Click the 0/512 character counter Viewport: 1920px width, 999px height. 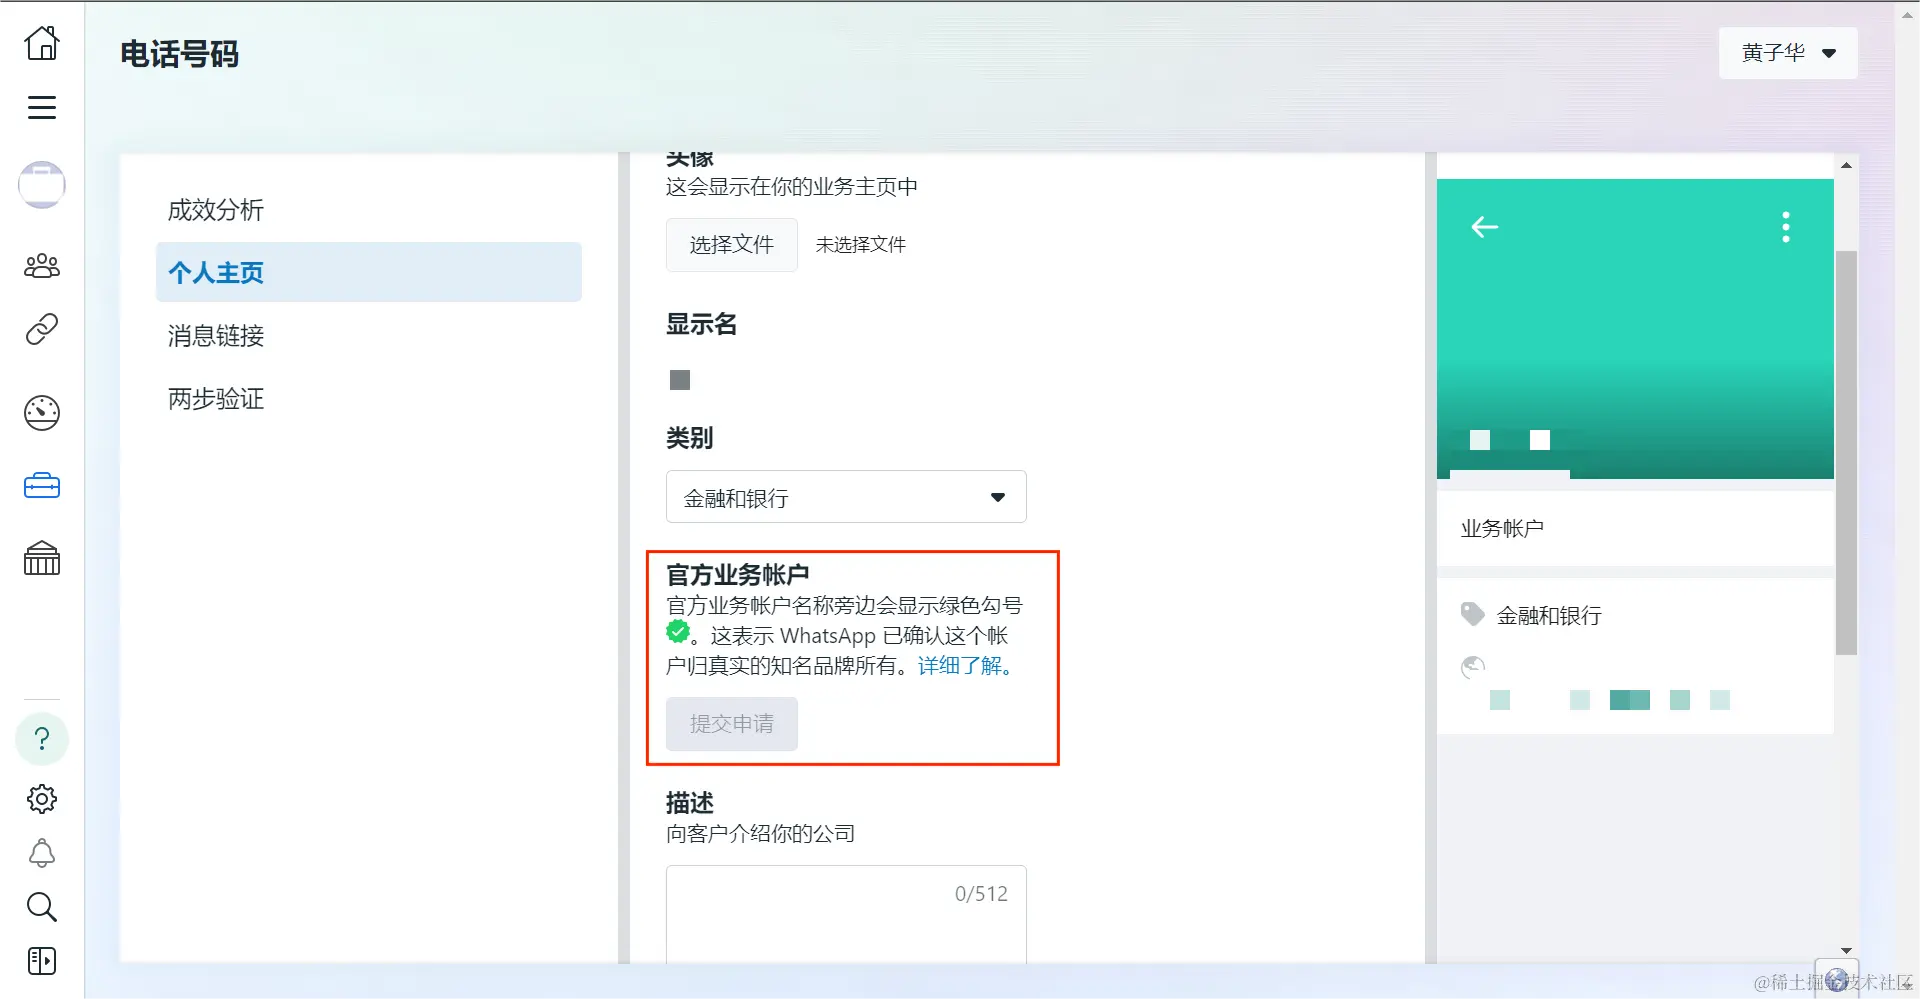(981, 894)
